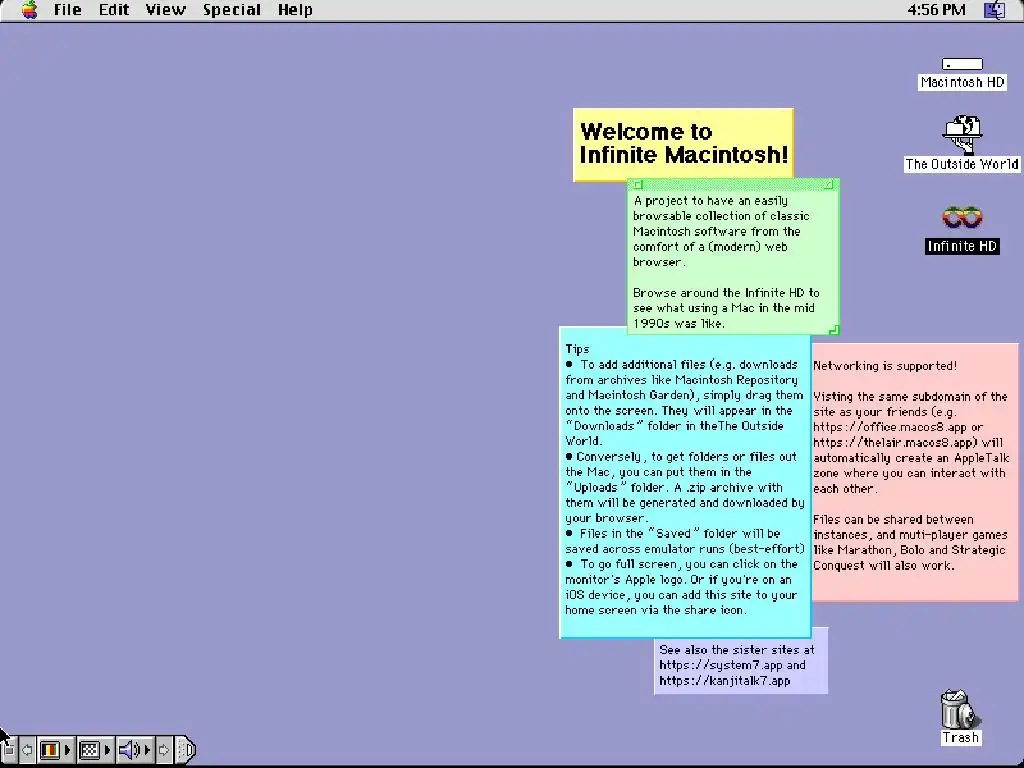Open the Apple menu
The height and width of the screenshot is (768, 1024).
coord(29,10)
